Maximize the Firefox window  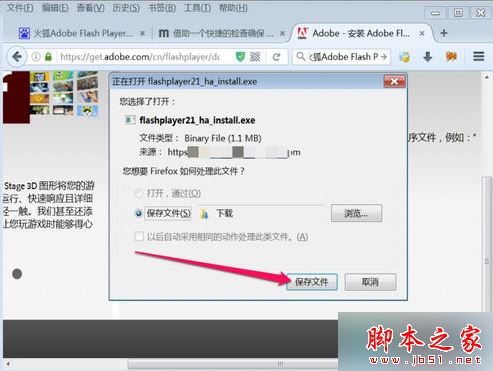click(458, 13)
